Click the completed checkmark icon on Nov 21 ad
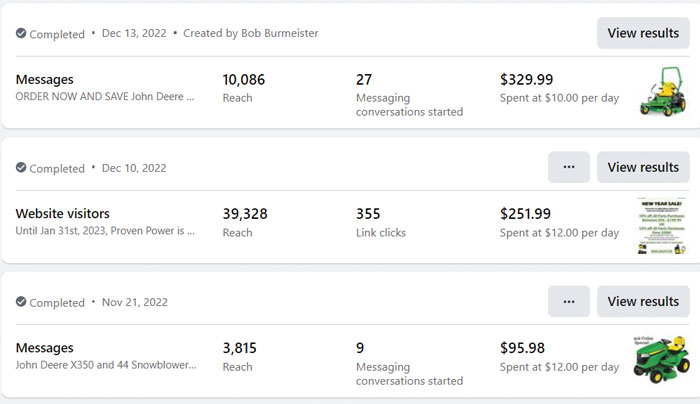 click(21, 302)
